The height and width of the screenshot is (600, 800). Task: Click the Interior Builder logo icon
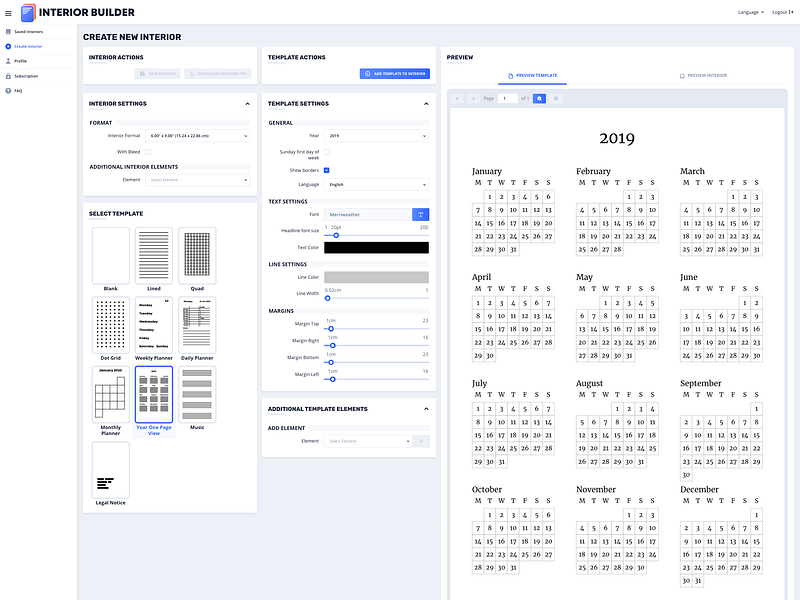(x=28, y=13)
